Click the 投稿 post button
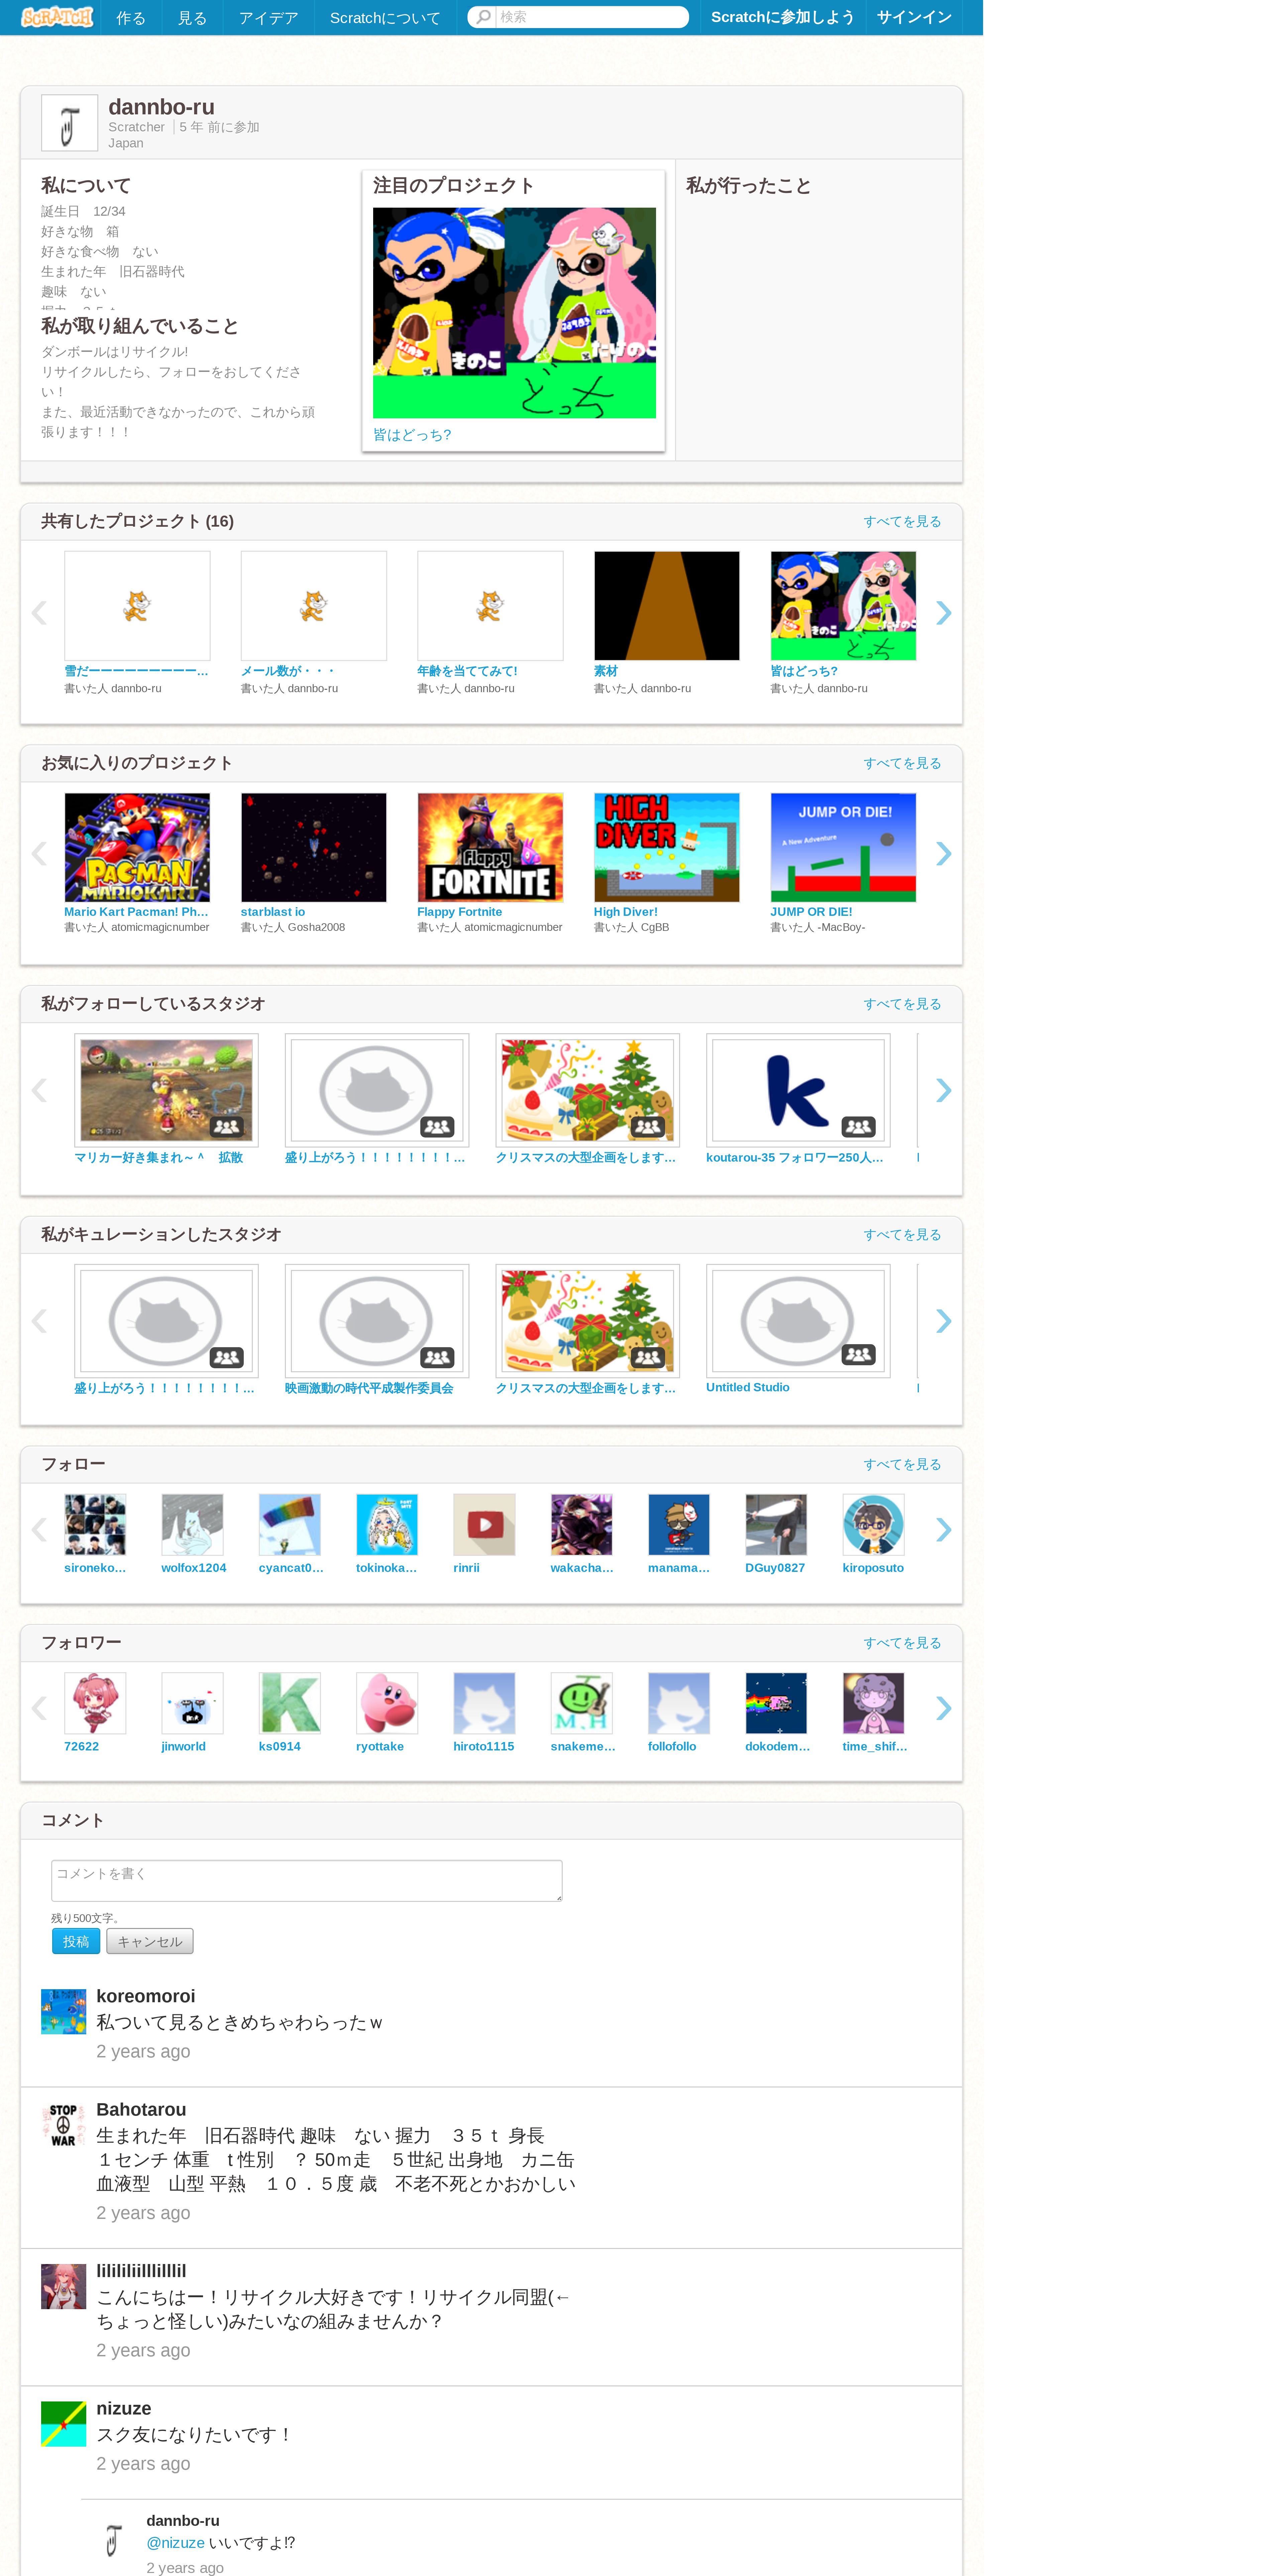The image size is (1288, 2576). pos(76,1941)
